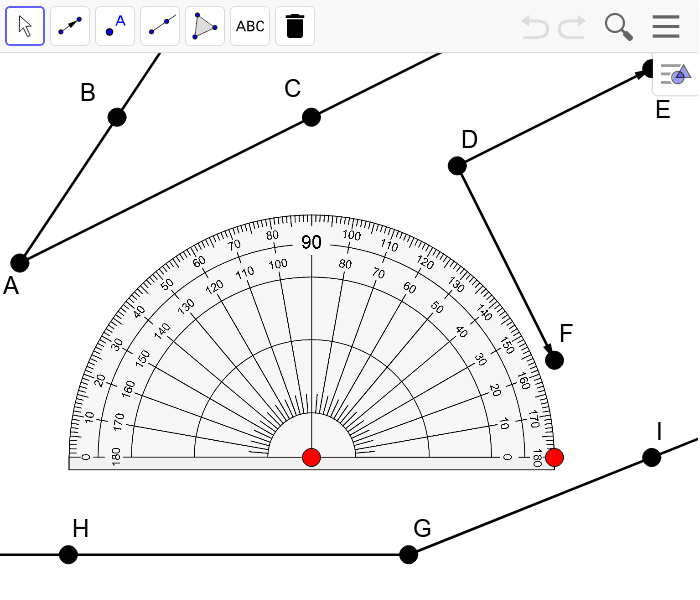This screenshot has height=600, width=700.
Task: Open the style bar toggle icon
Action: pos(675,74)
